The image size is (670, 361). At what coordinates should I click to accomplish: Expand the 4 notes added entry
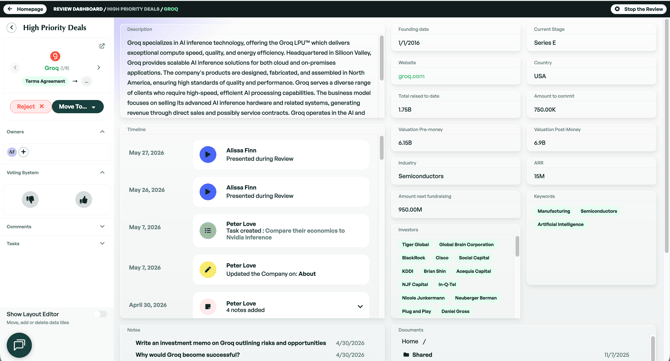(x=360, y=306)
